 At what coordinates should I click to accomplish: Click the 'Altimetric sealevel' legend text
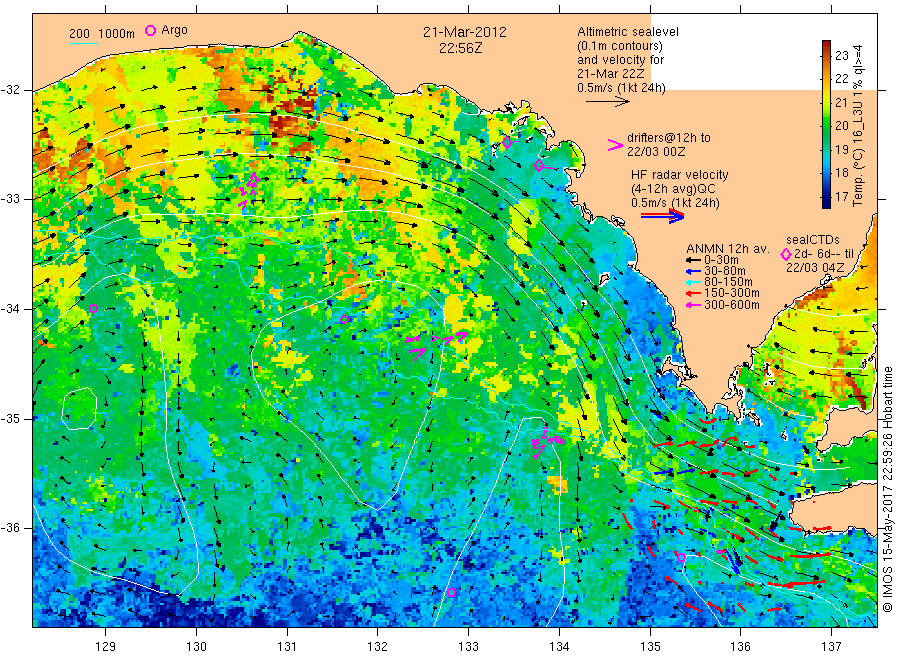628,32
